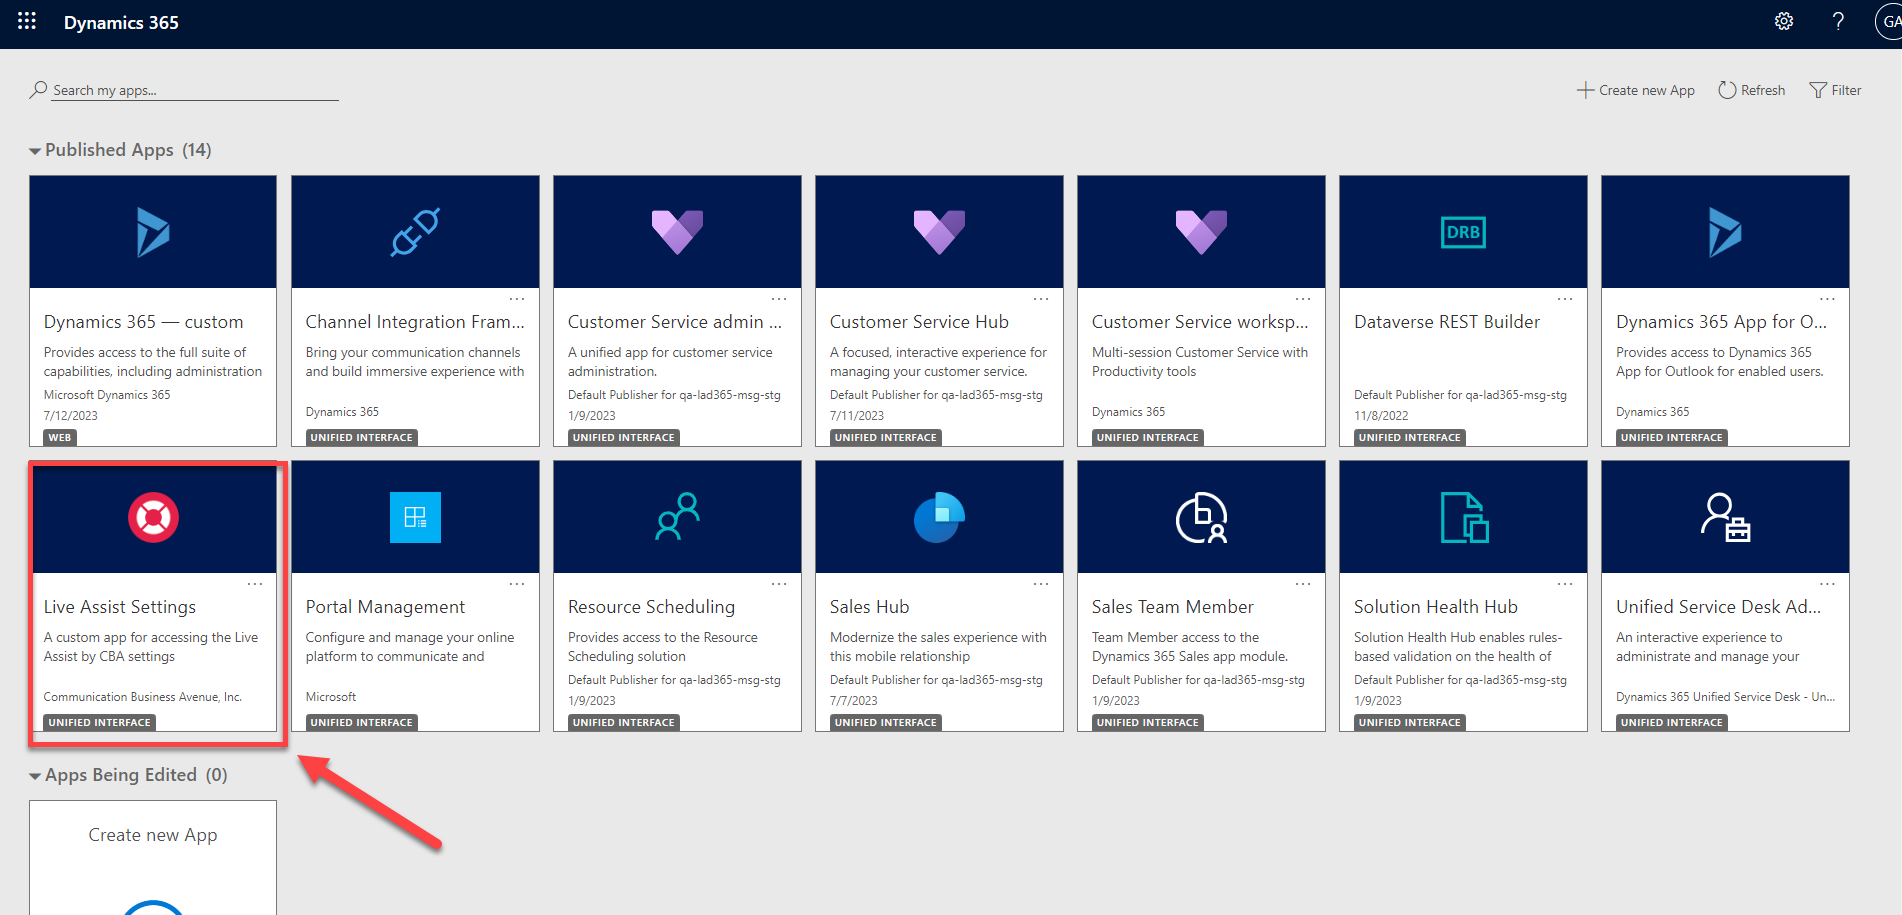Click the Solution Health Hub title
The height and width of the screenshot is (915, 1902).
(1436, 607)
